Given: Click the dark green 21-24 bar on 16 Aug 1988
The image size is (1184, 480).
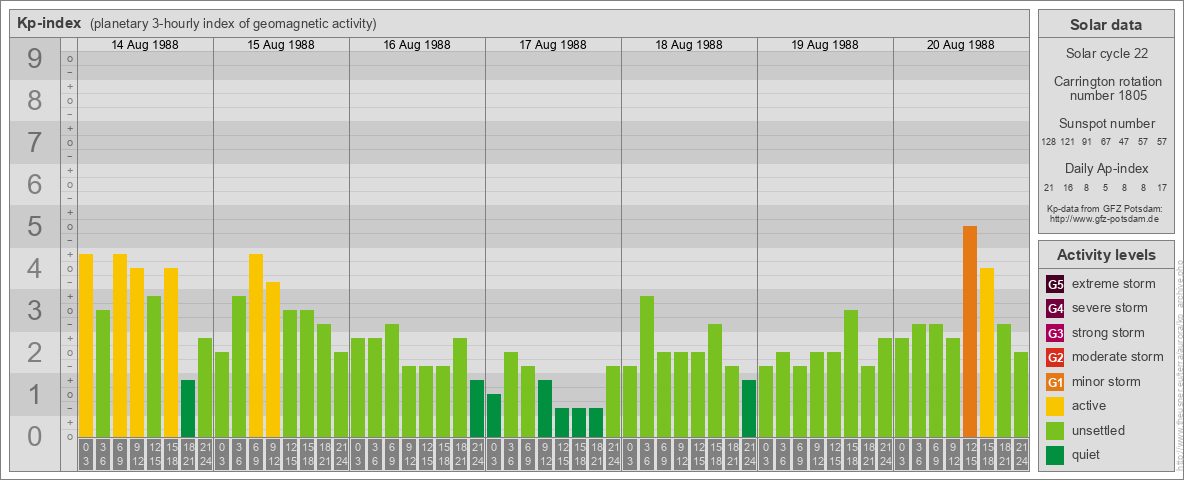Looking at the screenshot, I should (476, 408).
